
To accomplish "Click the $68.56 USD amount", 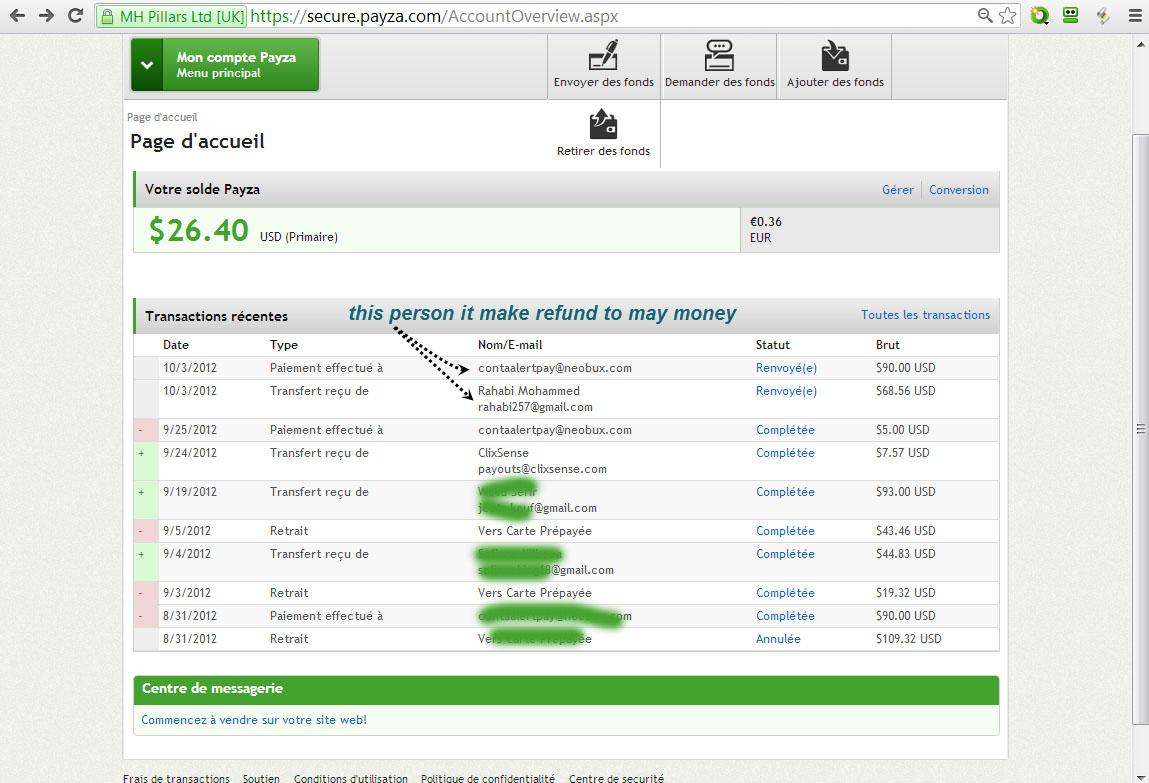I will (x=906, y=391).
